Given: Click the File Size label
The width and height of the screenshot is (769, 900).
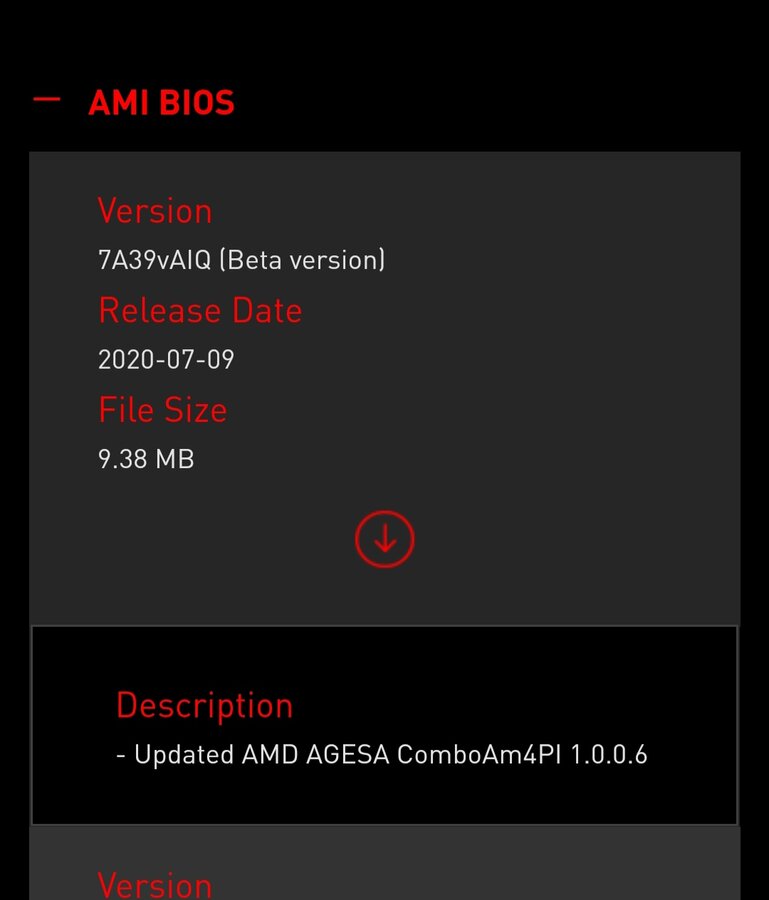Looking at the screenshot, I should point(162,410).
